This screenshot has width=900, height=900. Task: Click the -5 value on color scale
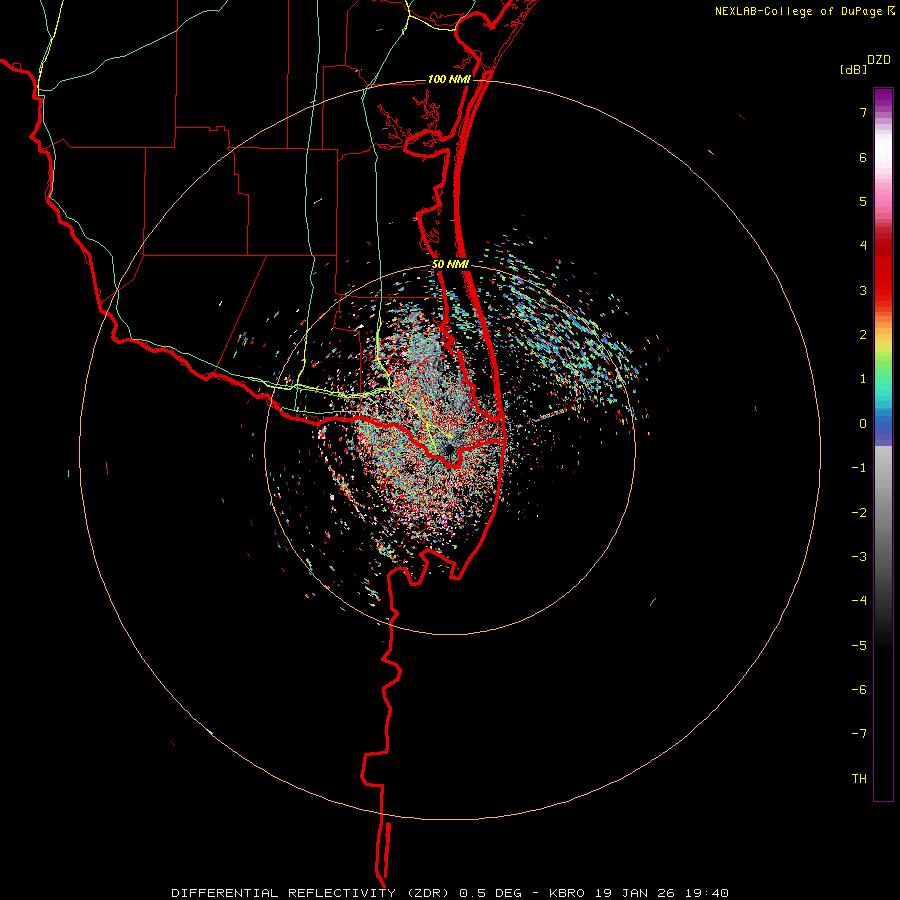[x=859, y=646]
